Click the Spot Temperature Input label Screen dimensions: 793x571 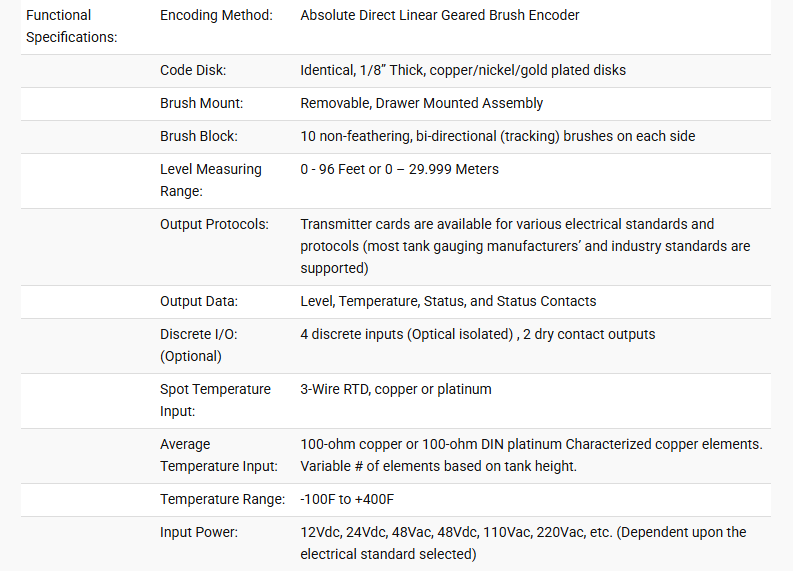point(215,401)
